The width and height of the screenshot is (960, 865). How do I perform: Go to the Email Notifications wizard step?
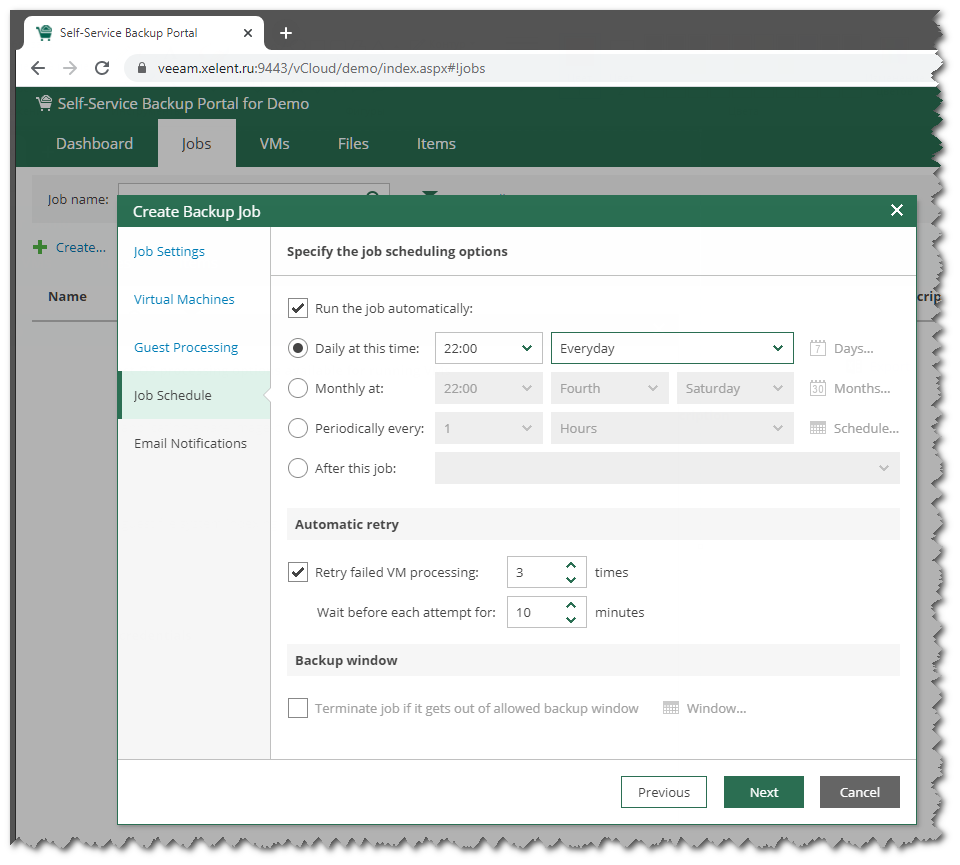(190, 443)
